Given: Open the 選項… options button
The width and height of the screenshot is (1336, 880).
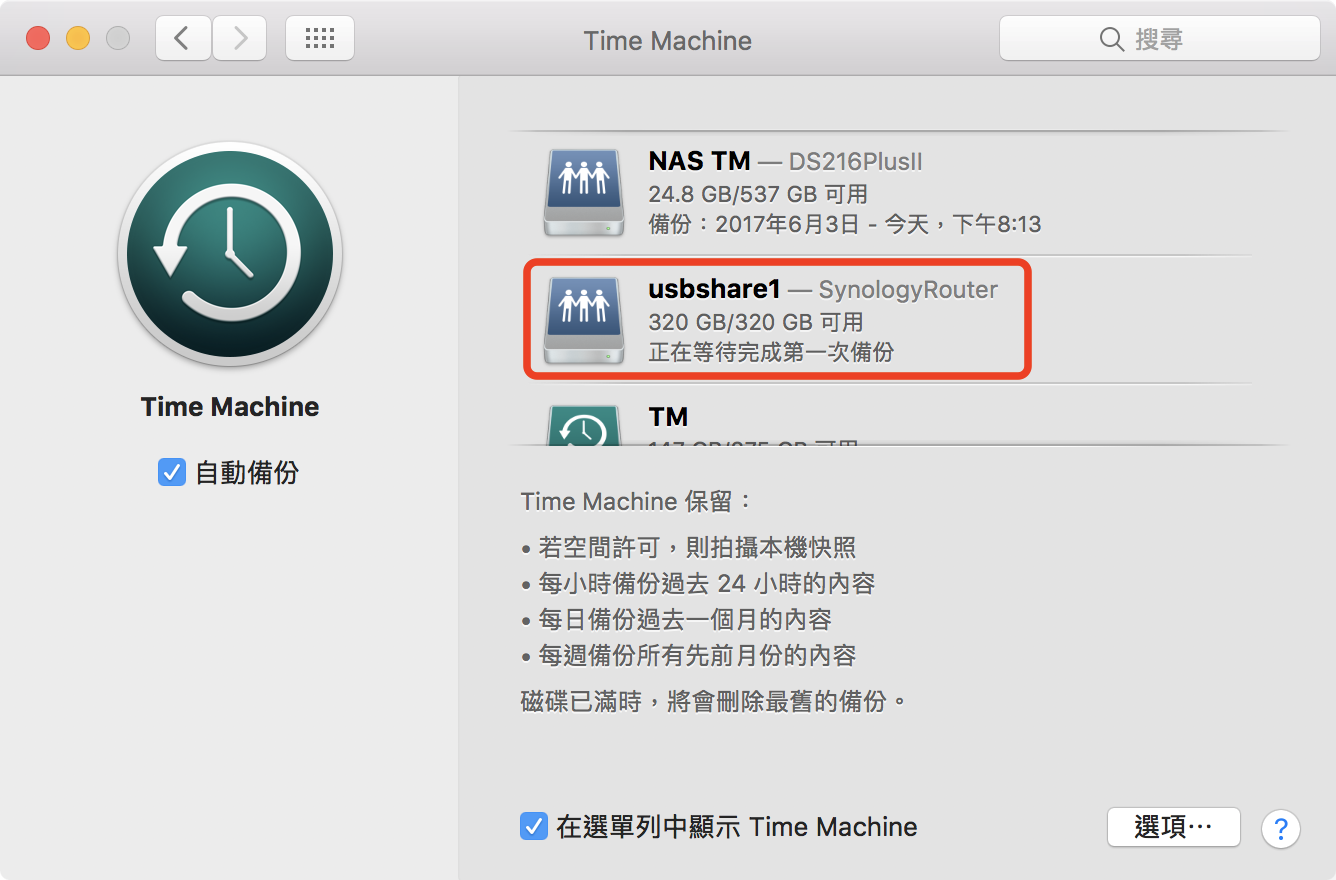Looking at the screenshot, I should tap(1173, 827).
